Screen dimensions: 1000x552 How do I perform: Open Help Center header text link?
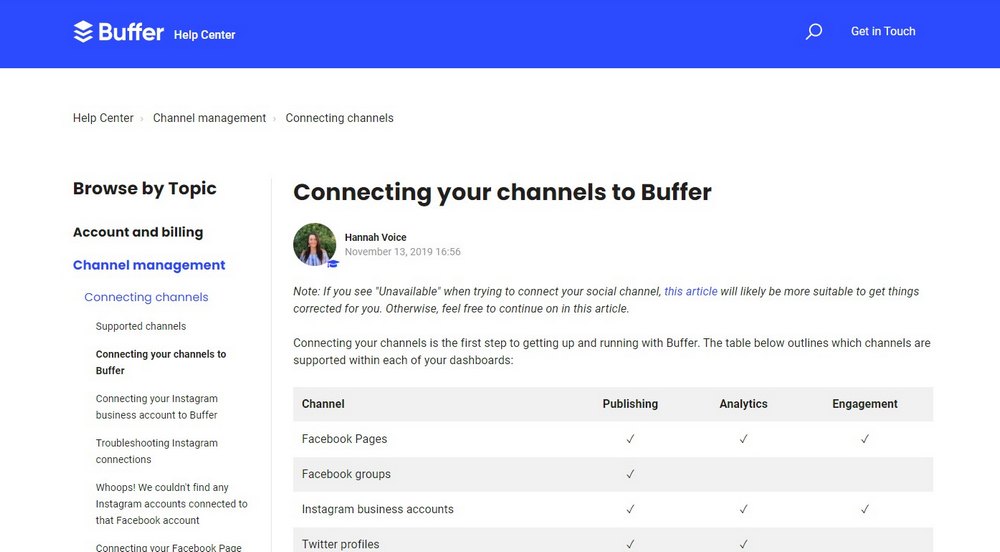(x=204, y=35)
